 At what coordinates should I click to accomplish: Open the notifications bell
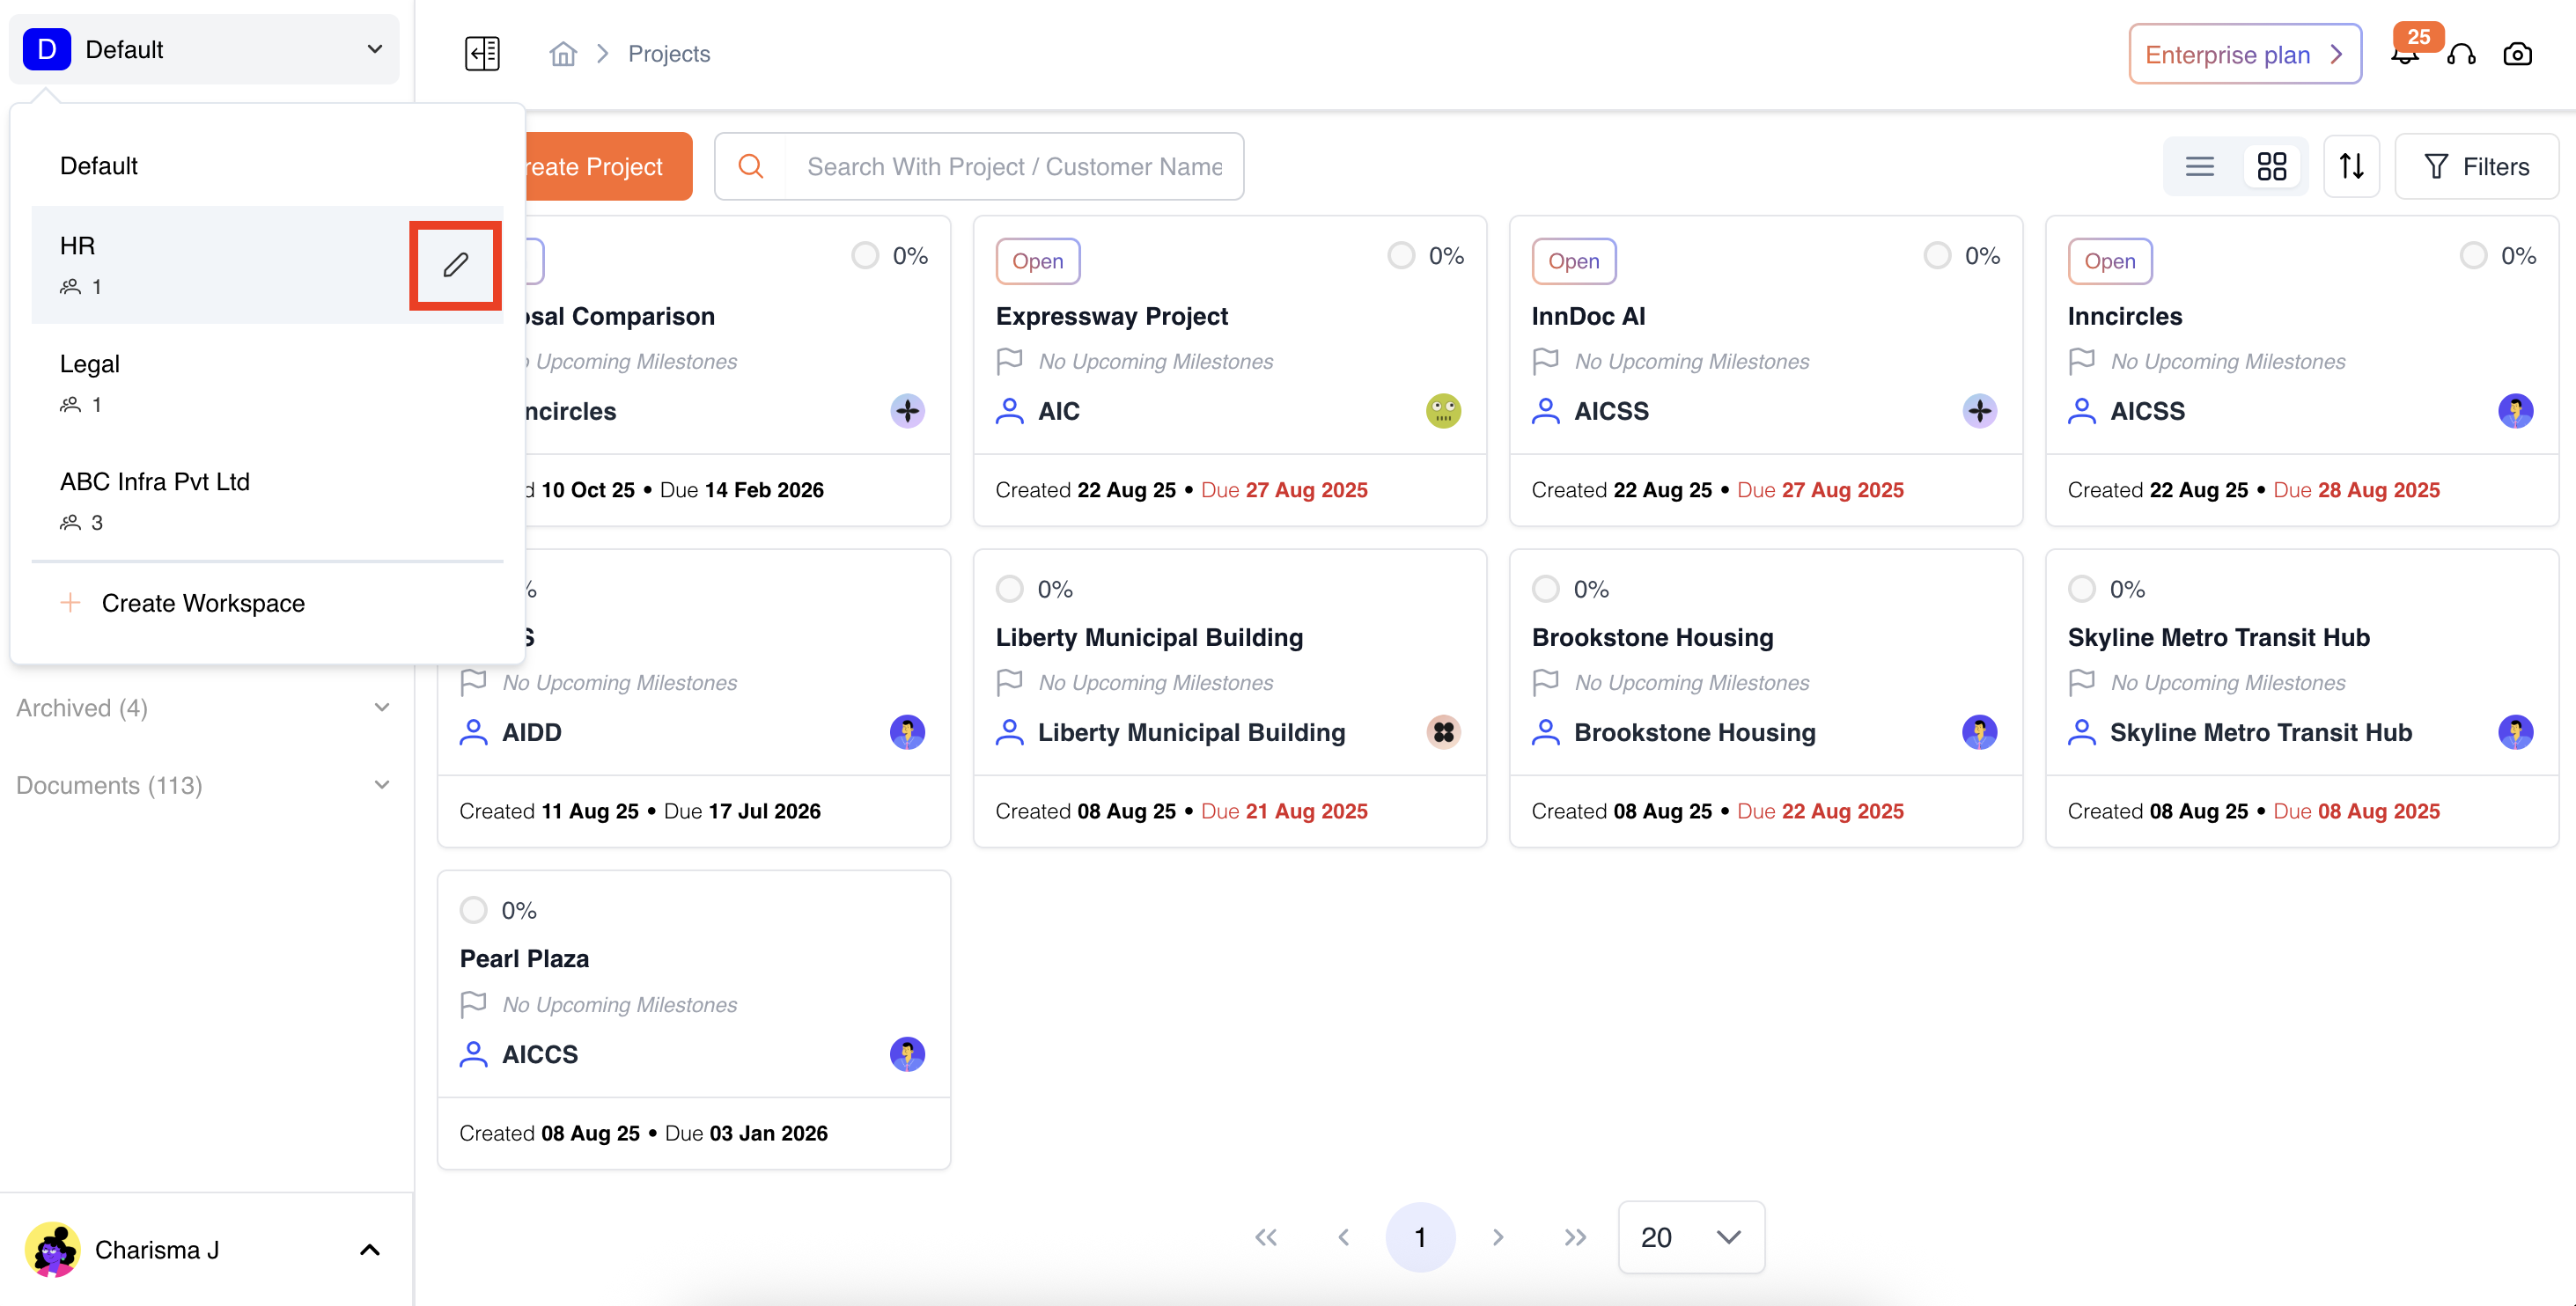tap(2404, 56)
